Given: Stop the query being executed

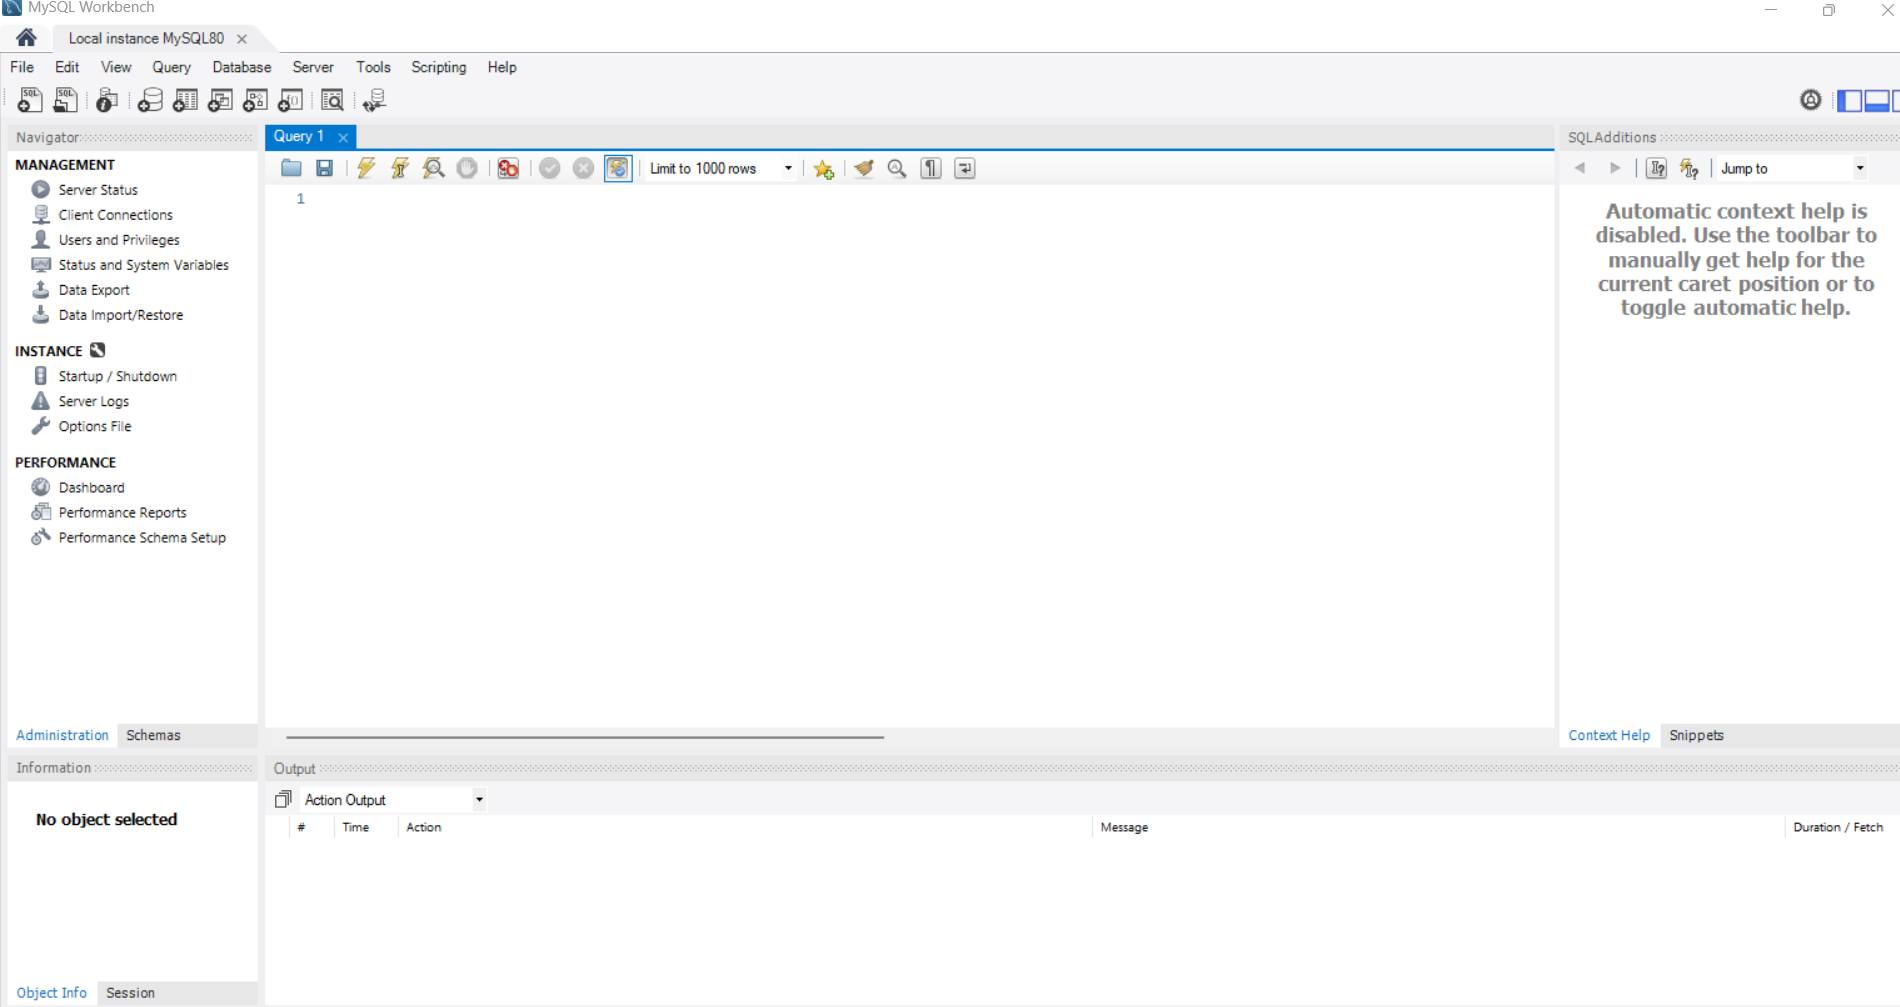Looking at the screenshot, I should pos(467,168).
